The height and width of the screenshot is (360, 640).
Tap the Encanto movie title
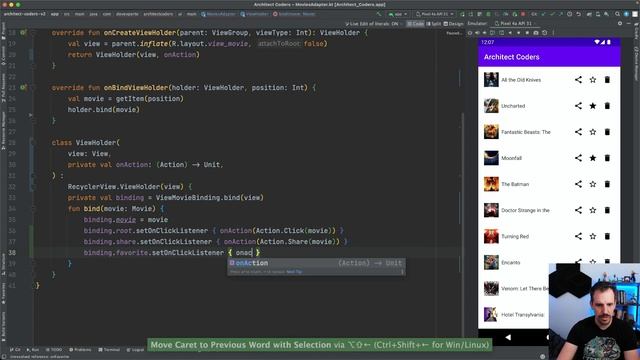click(511, 262)
